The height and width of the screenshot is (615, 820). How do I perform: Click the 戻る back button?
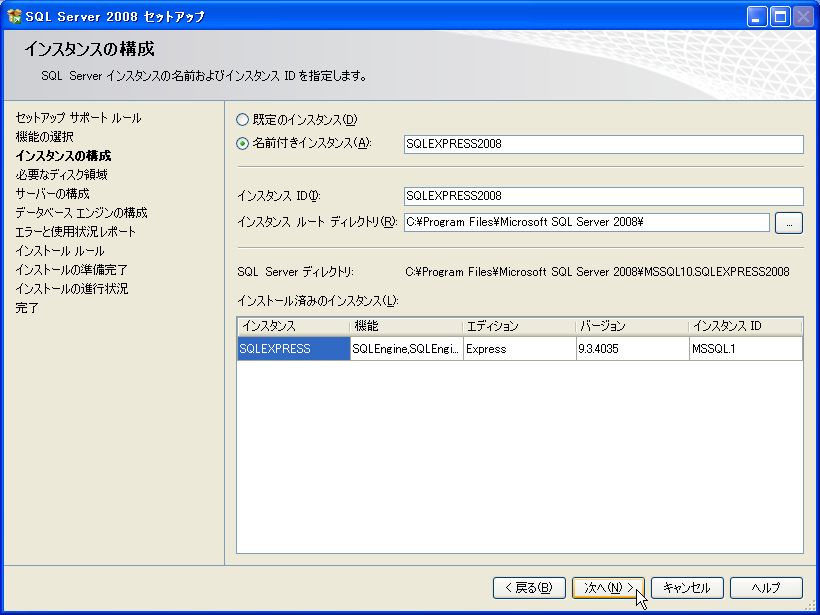[529, 588]
